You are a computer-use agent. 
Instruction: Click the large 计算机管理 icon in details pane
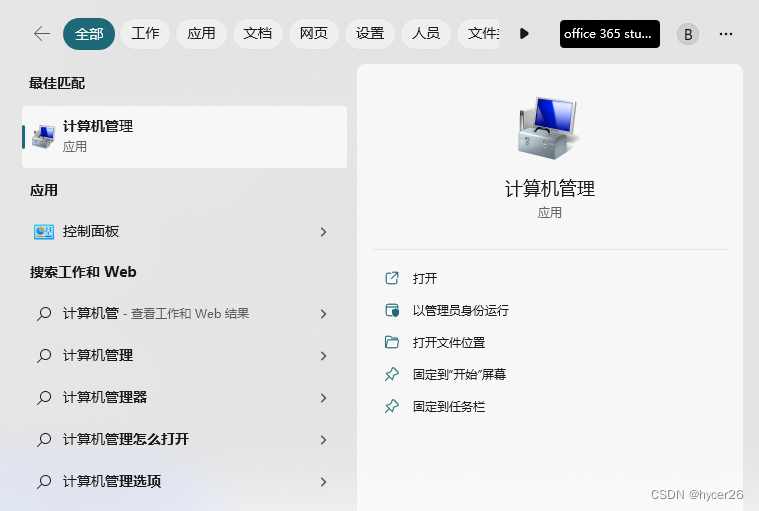(548, 128)
